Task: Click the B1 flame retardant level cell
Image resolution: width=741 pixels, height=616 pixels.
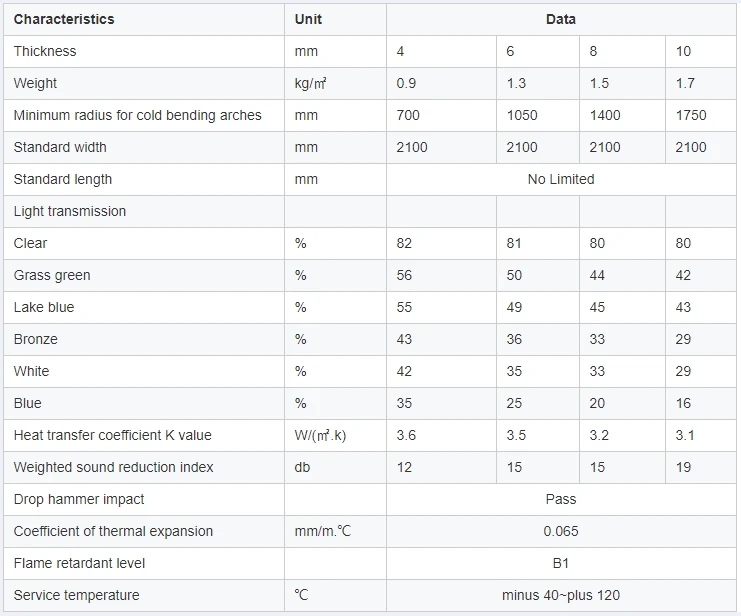Action: click(x=561, y=563)
